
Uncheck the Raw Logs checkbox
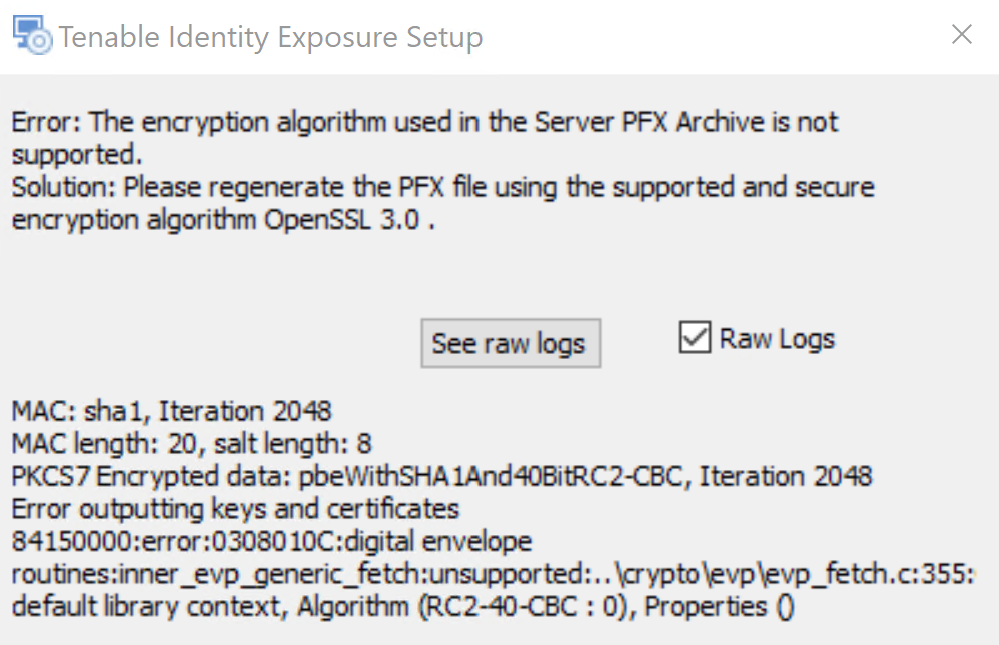[694, 337]
